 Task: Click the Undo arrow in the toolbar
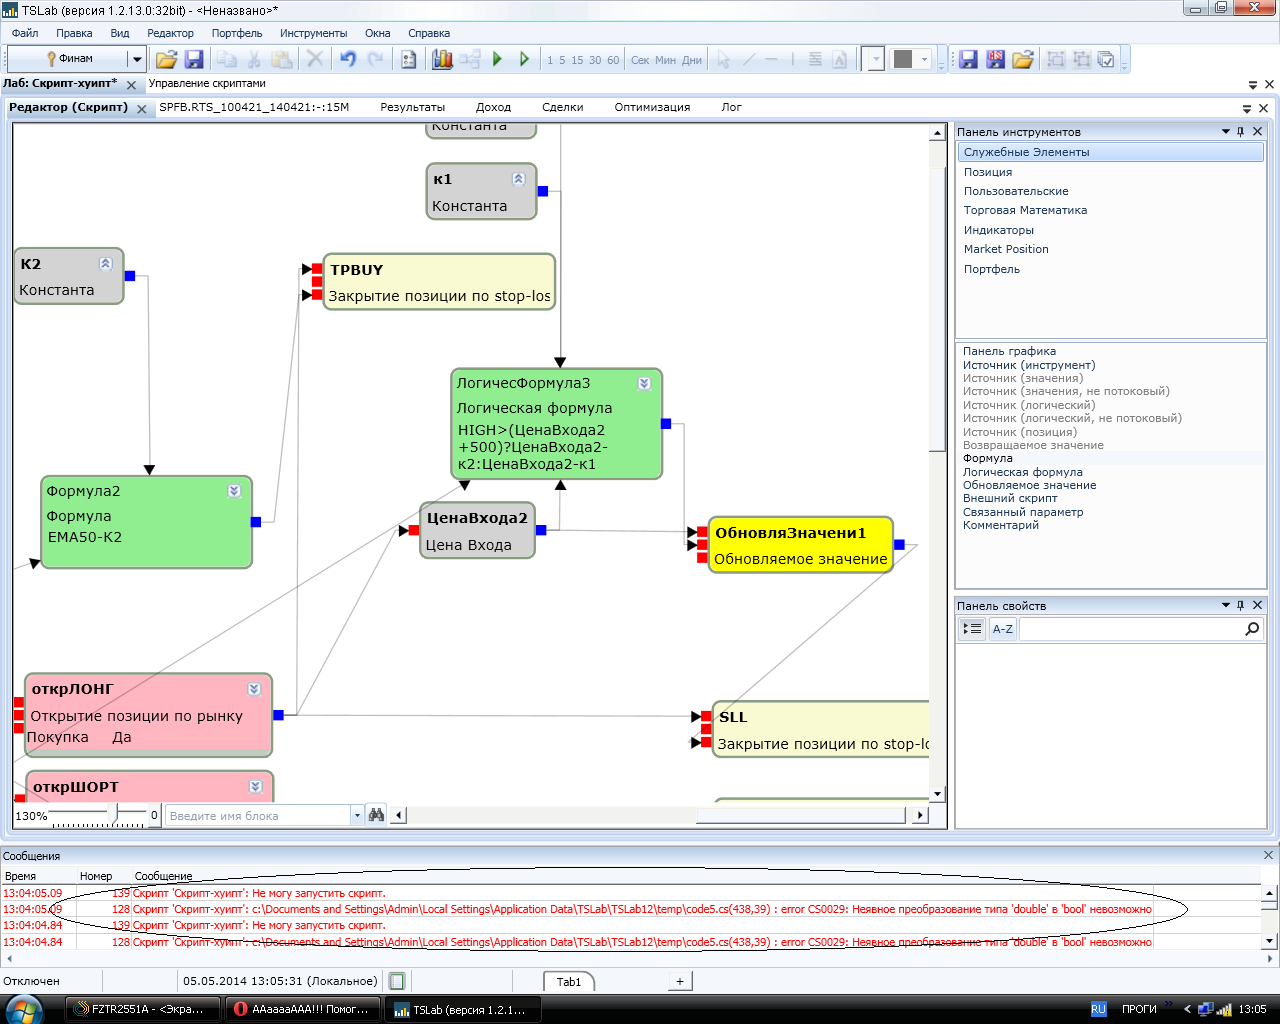(348, 60)
